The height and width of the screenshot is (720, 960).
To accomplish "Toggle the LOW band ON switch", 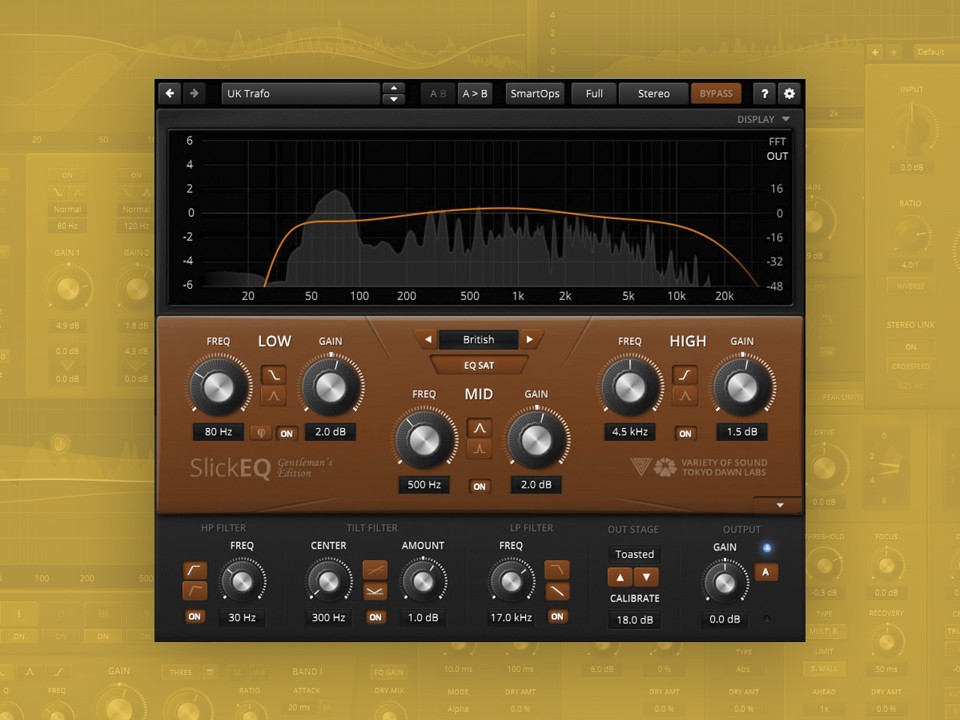I will click(x=287, y=433).
